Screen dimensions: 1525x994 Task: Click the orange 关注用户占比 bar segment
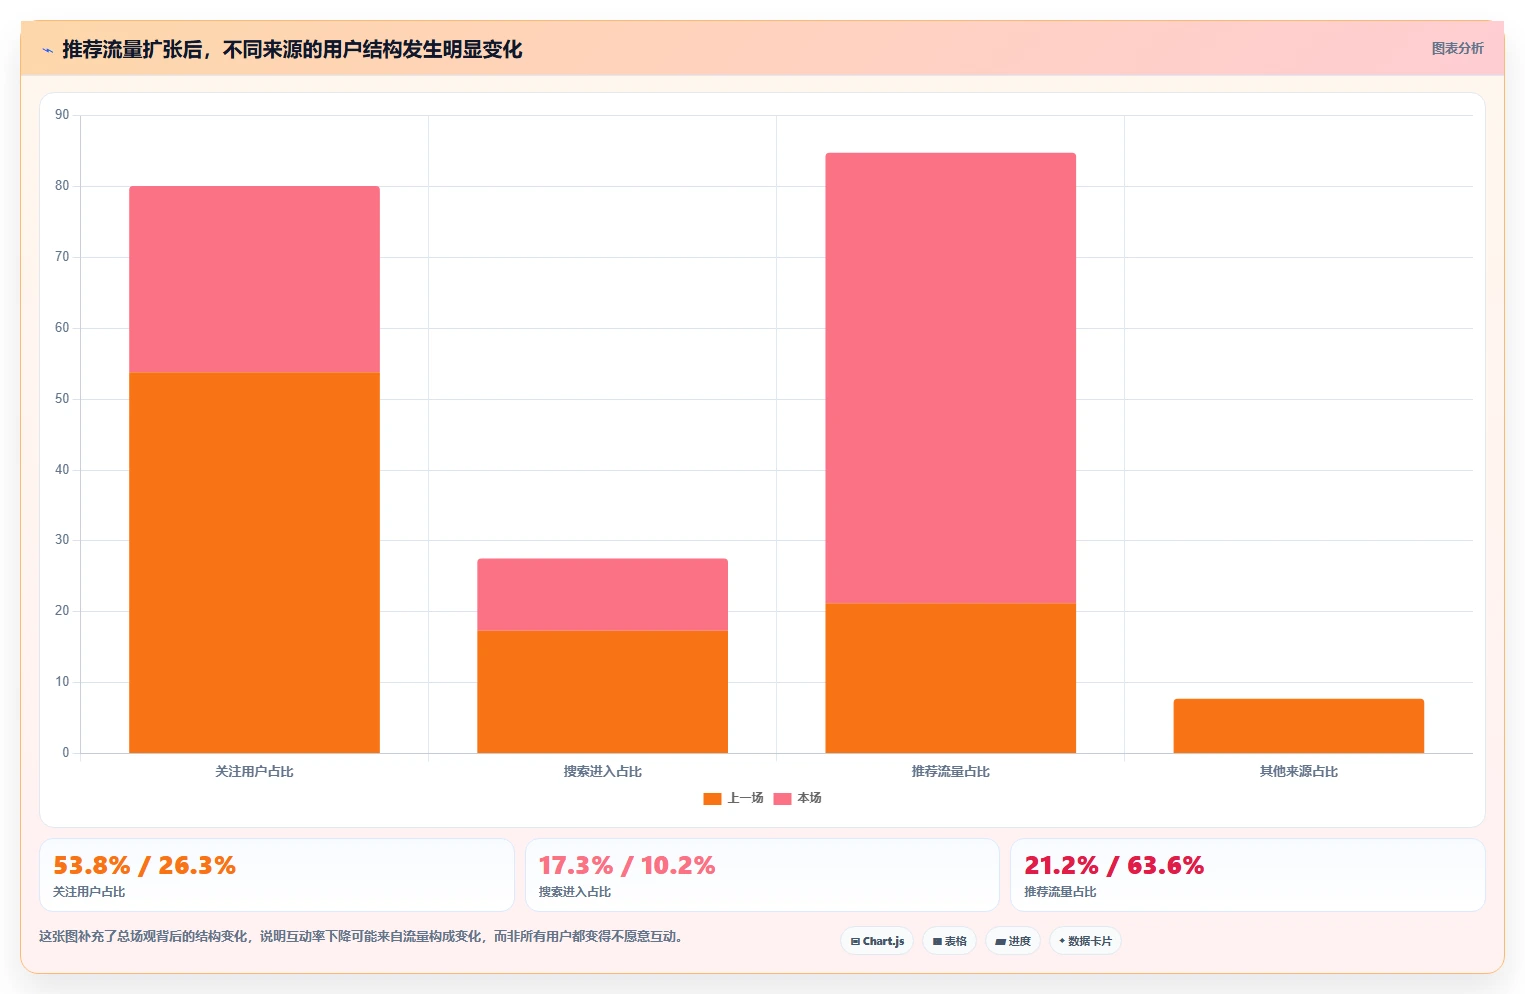[254, 563]
